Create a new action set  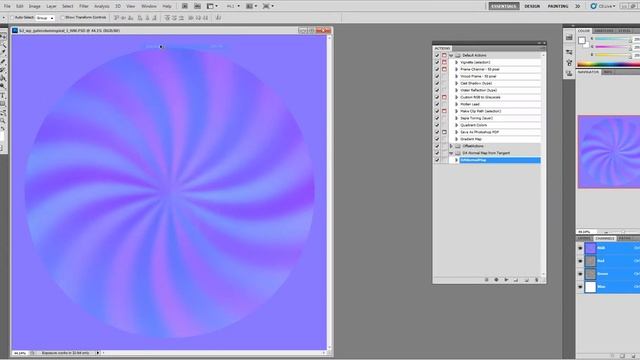(x=516, y=280)
